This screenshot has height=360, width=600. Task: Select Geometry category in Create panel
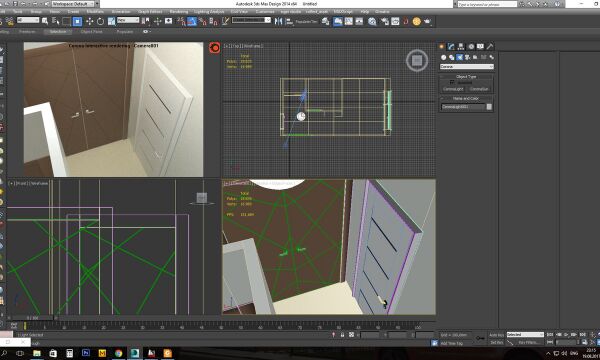(x=443, y=57)
